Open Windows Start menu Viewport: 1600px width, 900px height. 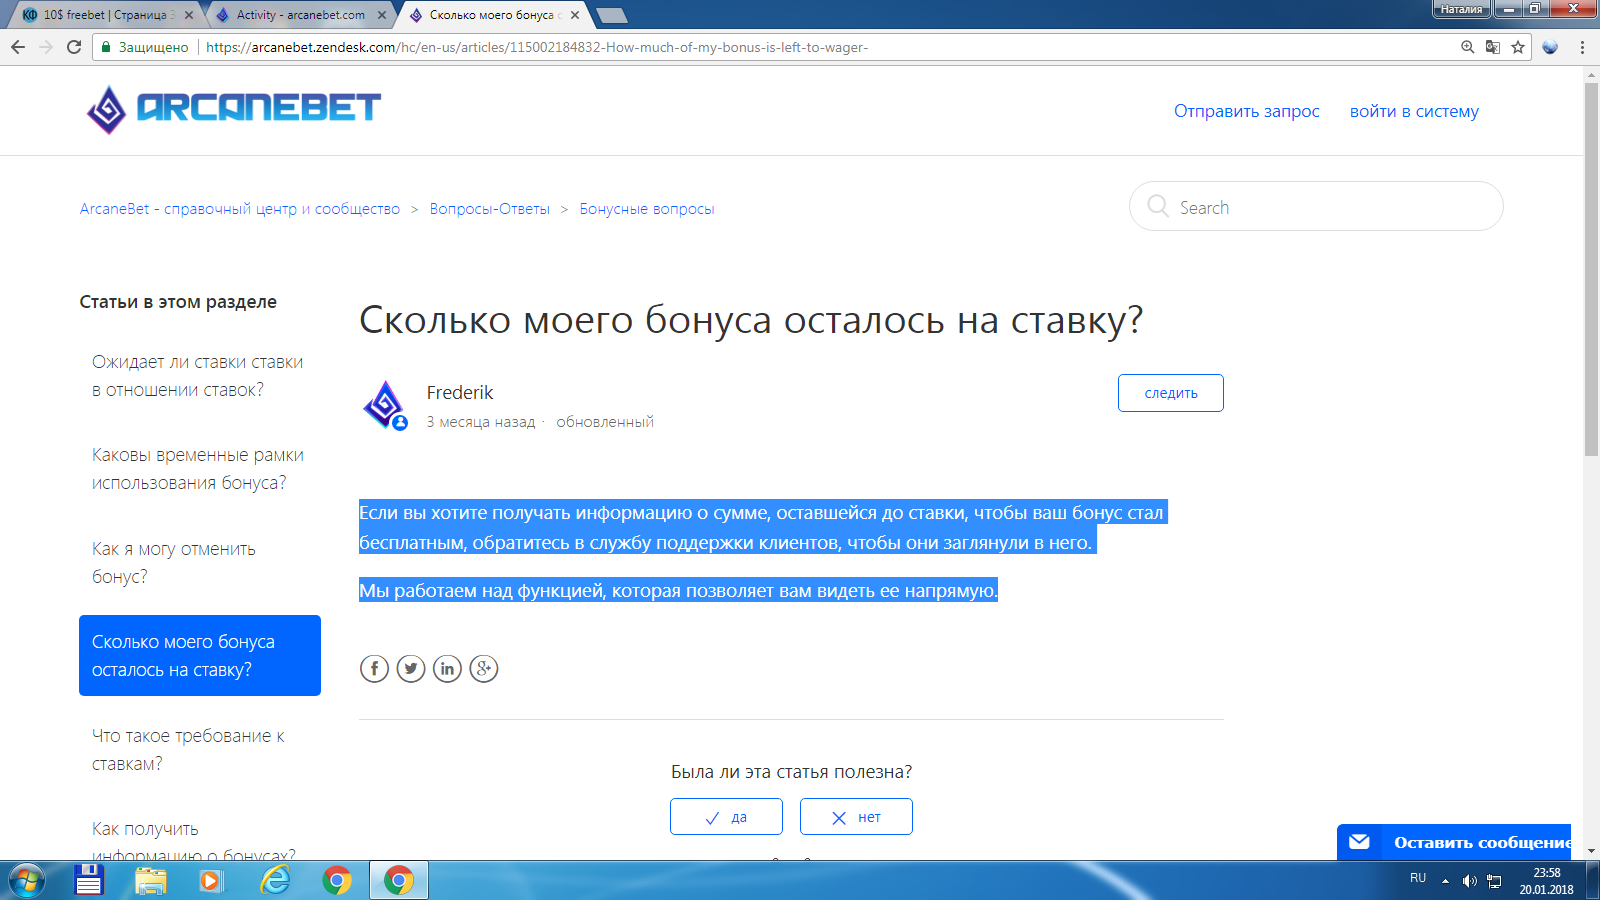coord(26,880)
